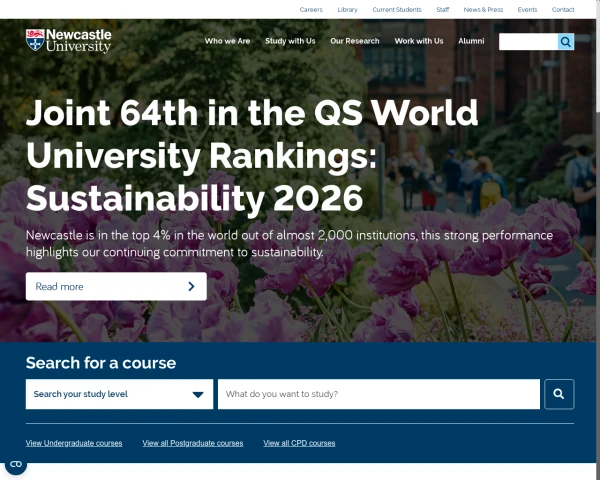View all Postgraduate courses

(193, 443)
